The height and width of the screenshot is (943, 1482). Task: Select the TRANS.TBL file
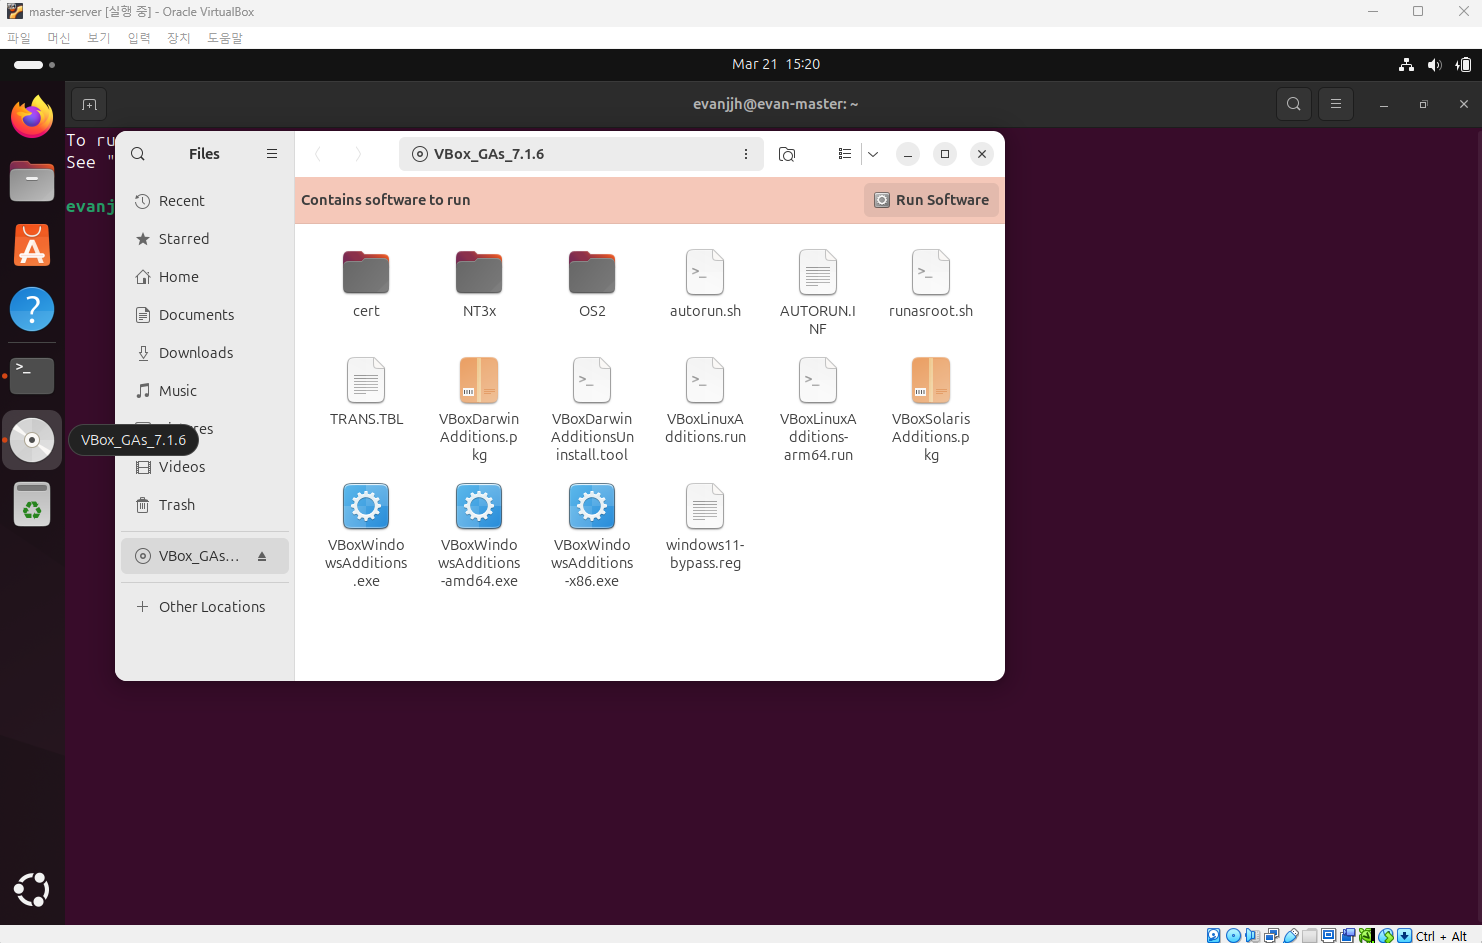pyautogui.click(x=366, y=393)
